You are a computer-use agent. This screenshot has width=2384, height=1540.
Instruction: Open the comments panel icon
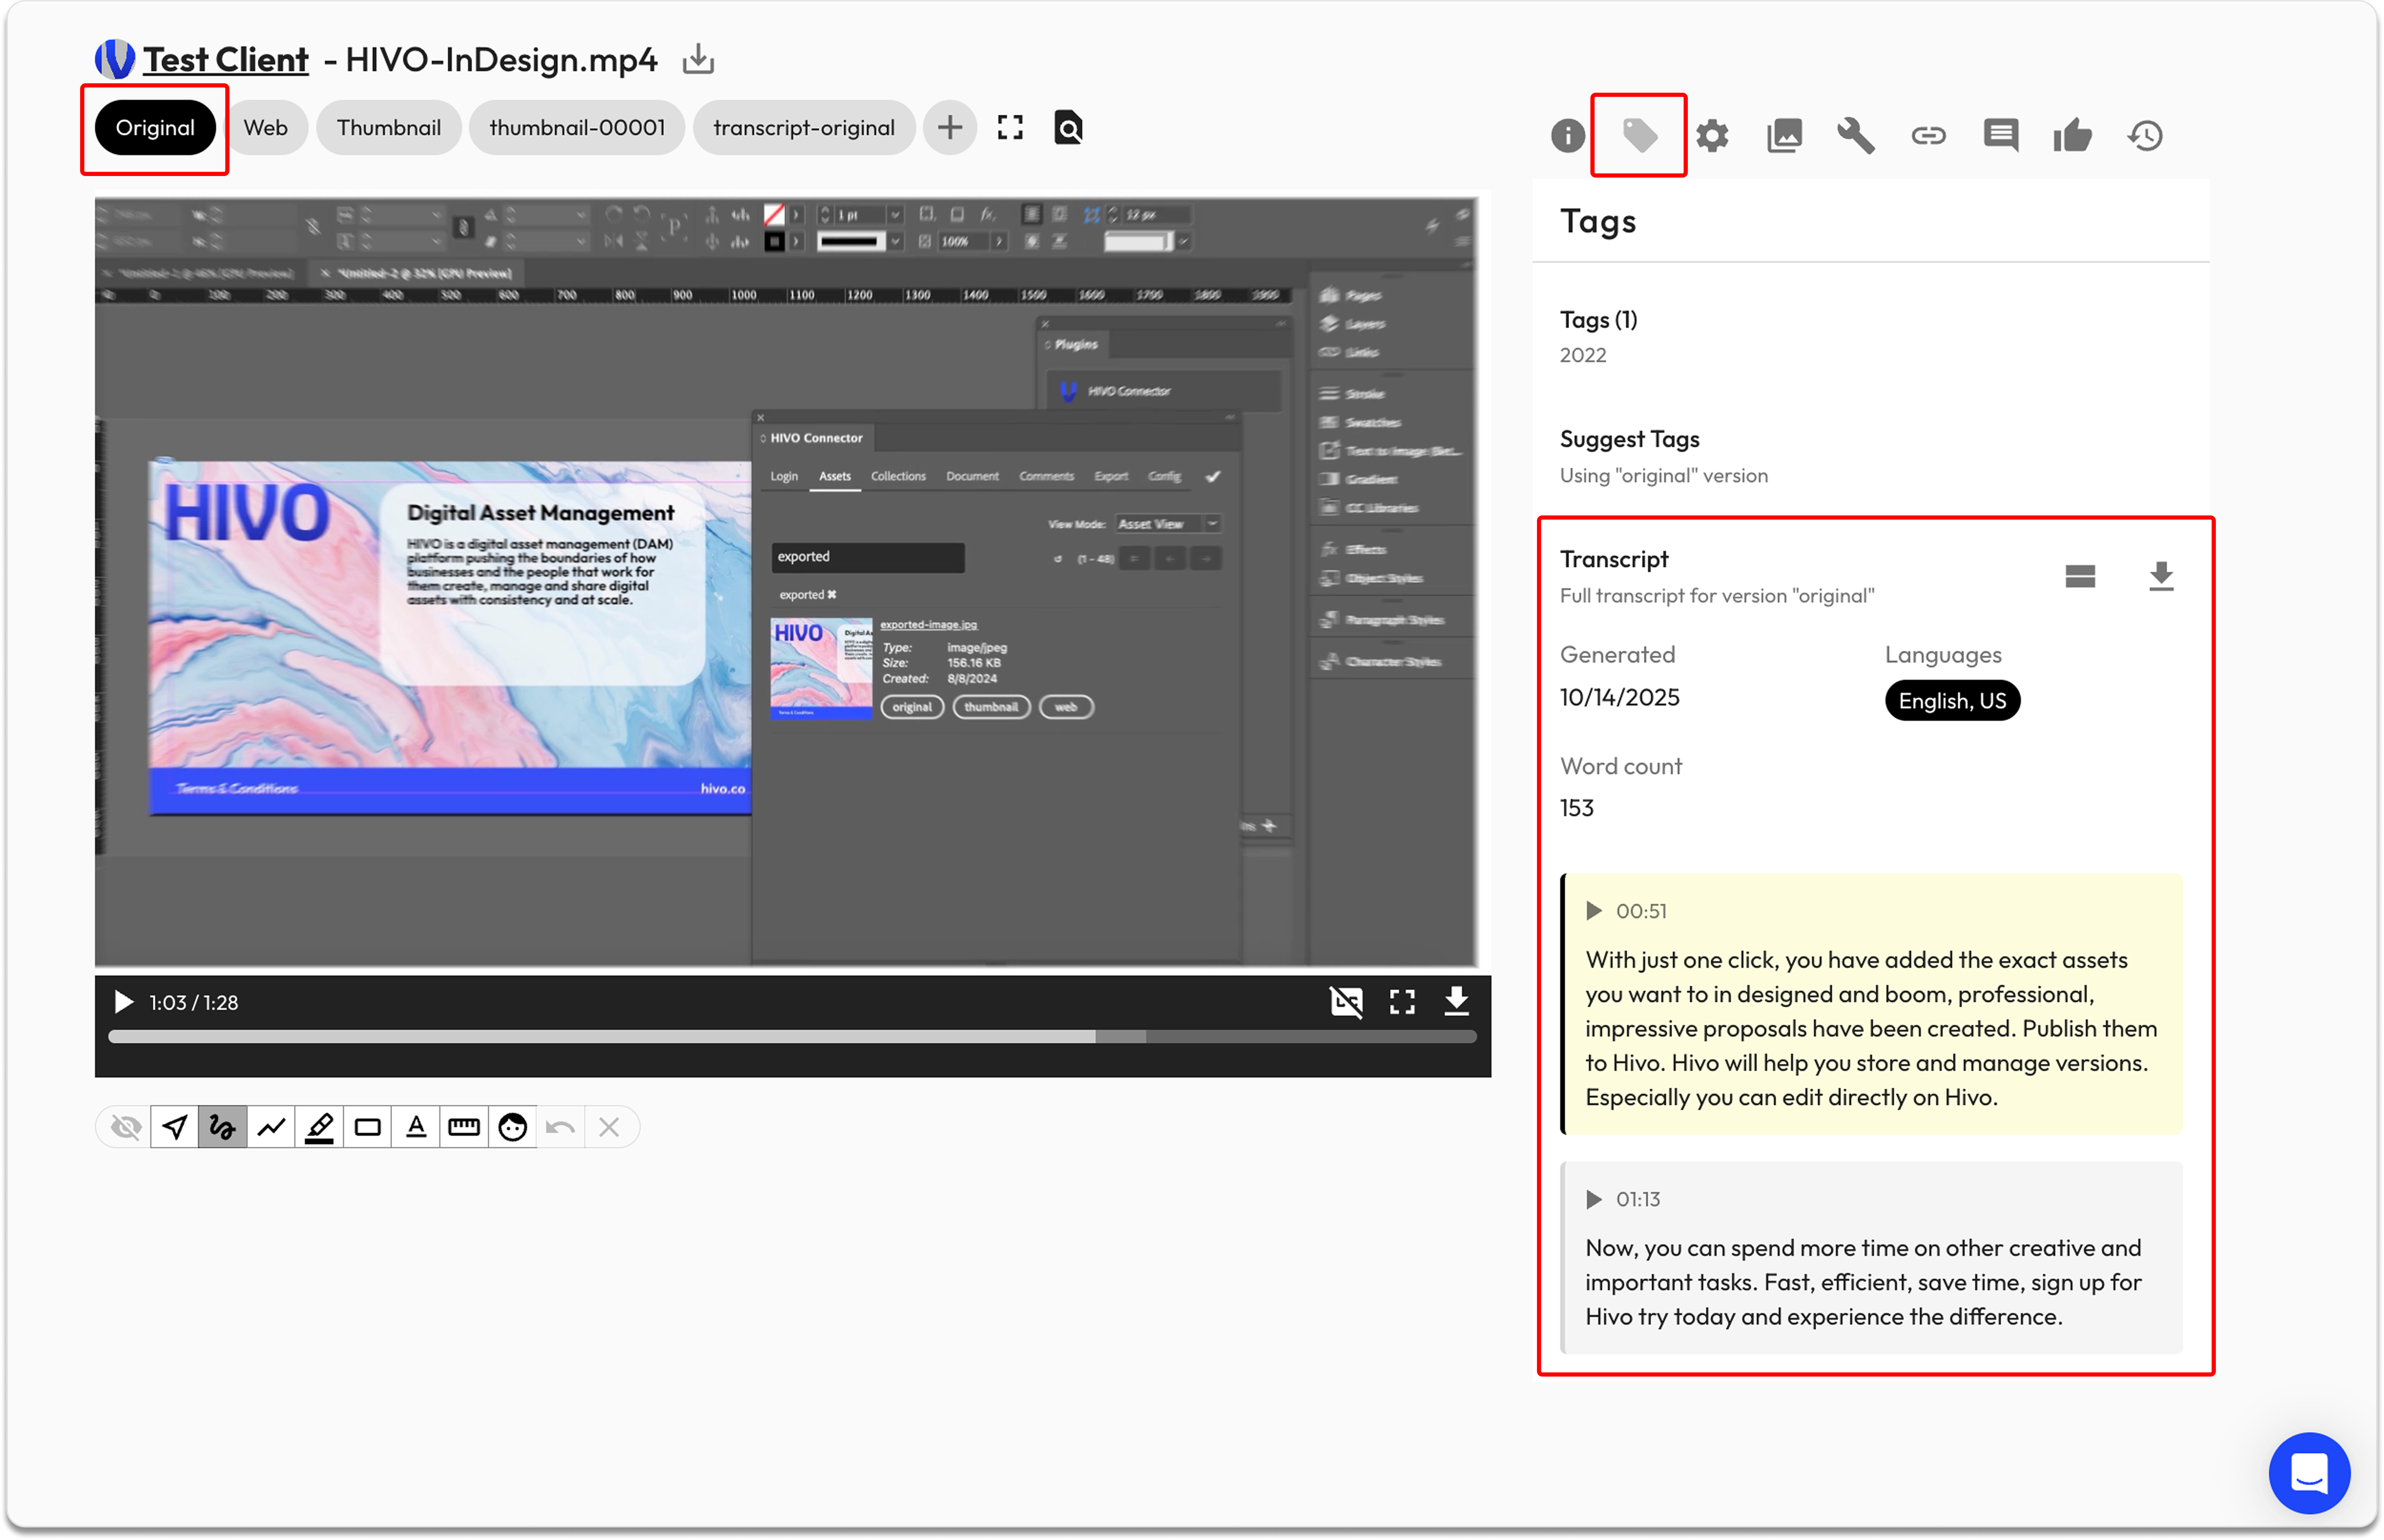(x=2000, y=135)
